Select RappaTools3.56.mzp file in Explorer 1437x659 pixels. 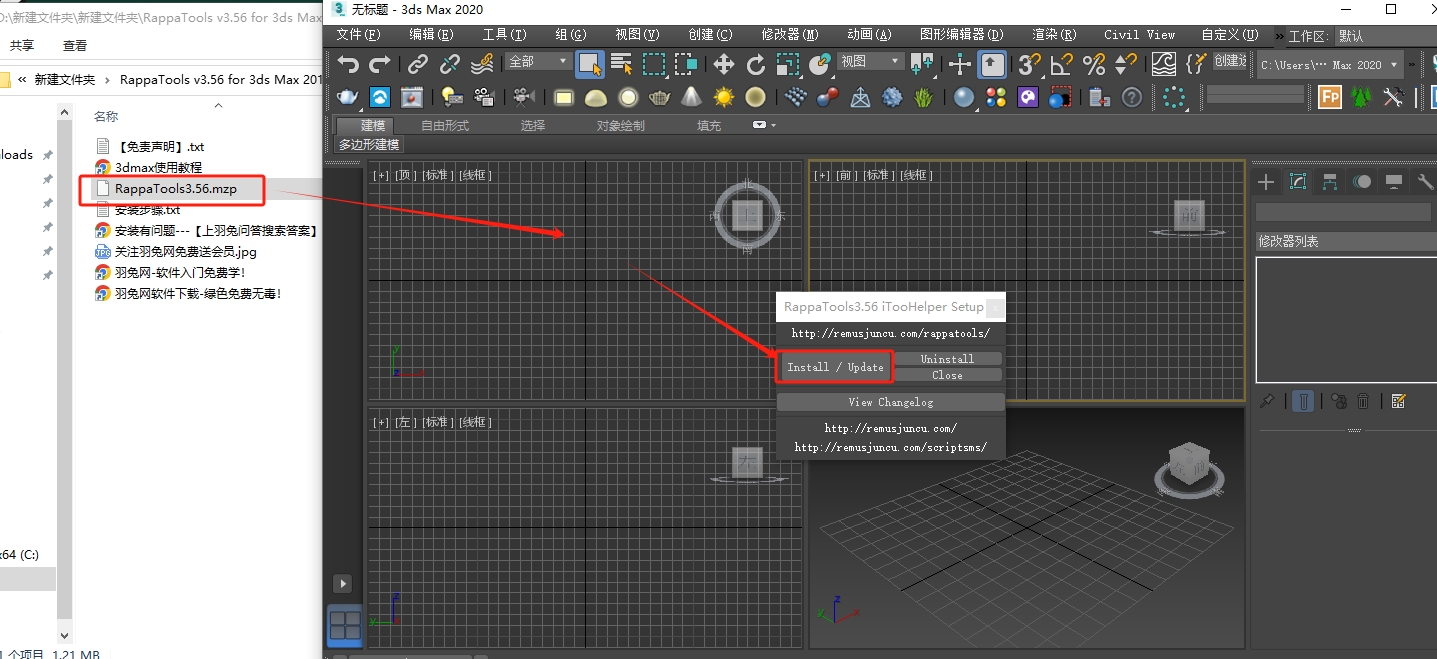pos(176,188)
